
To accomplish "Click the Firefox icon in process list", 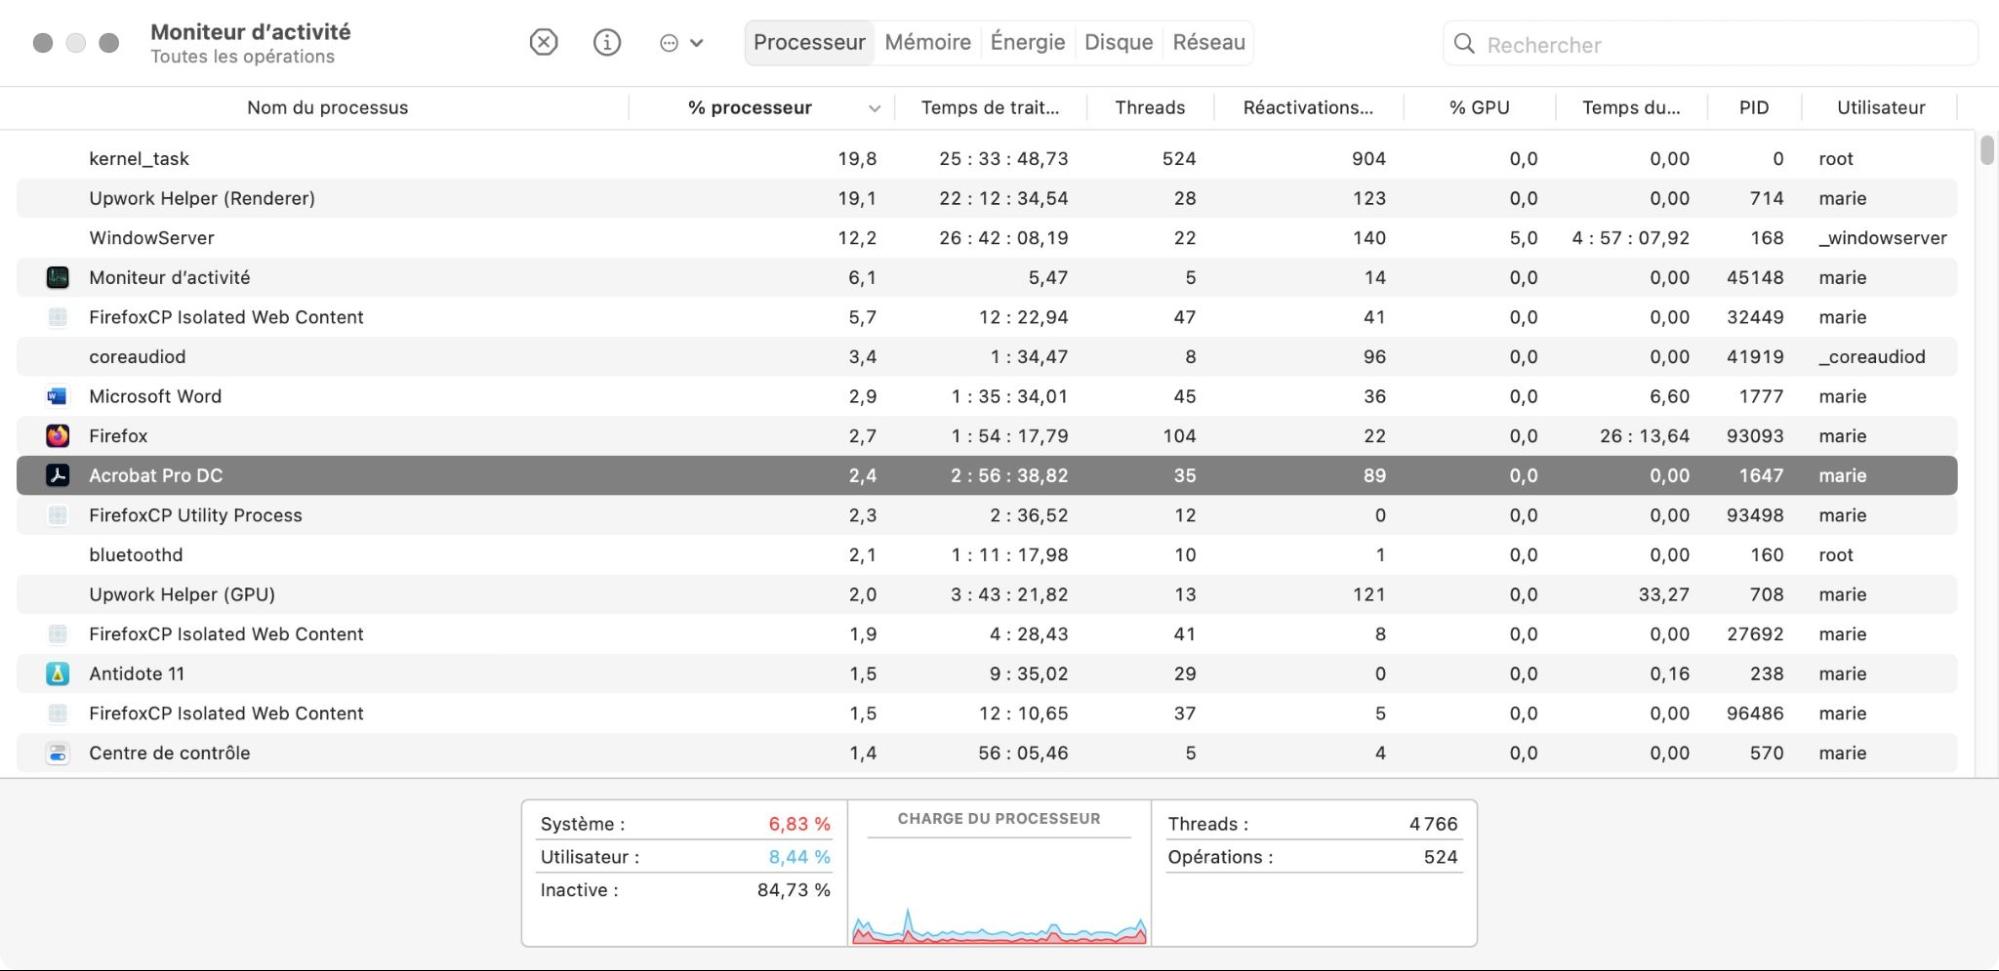I will point(58,436).
